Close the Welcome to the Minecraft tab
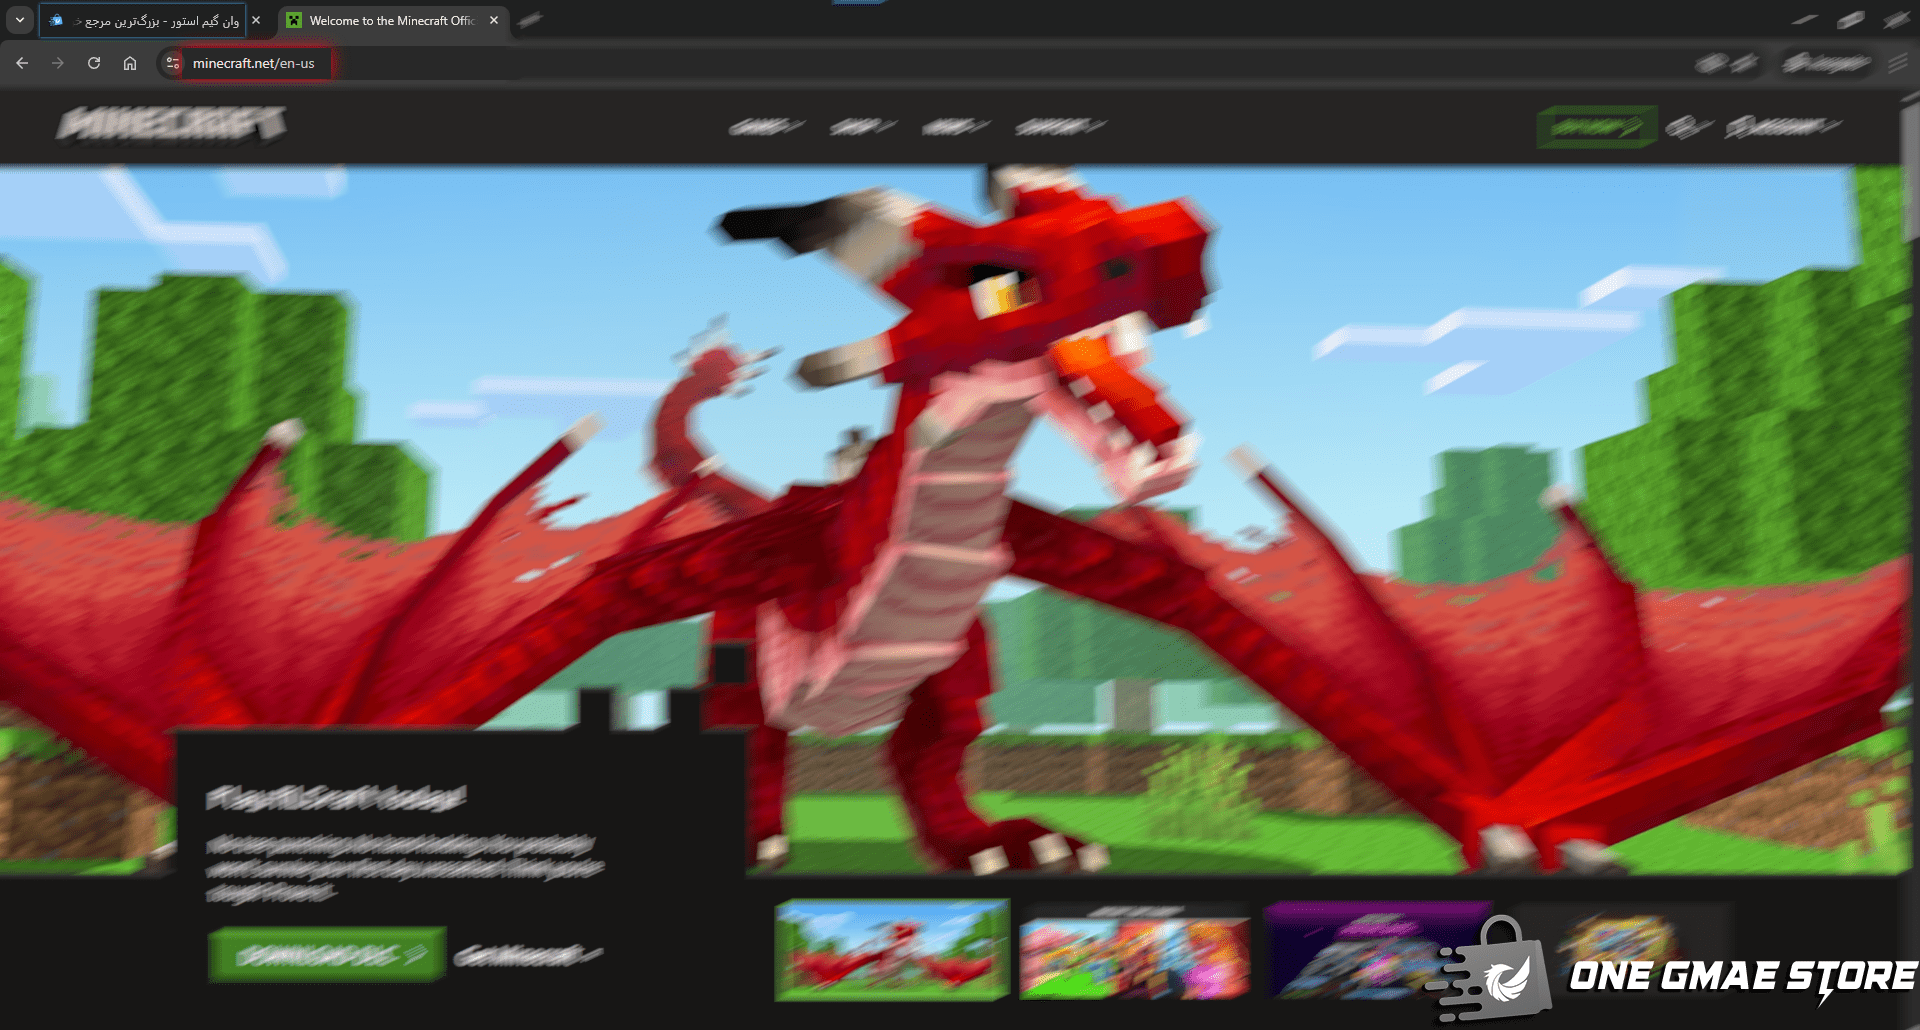This screenshot has height=1030, width=1920. pos(494,20)
